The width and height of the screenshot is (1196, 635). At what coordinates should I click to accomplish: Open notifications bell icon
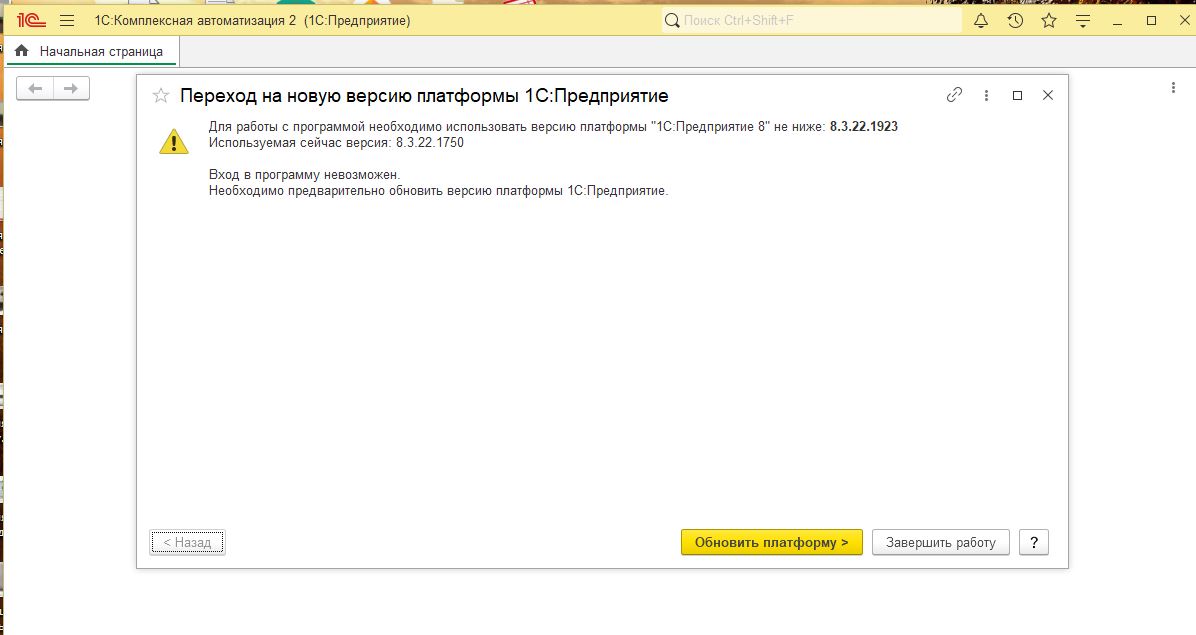coord(981,21)
